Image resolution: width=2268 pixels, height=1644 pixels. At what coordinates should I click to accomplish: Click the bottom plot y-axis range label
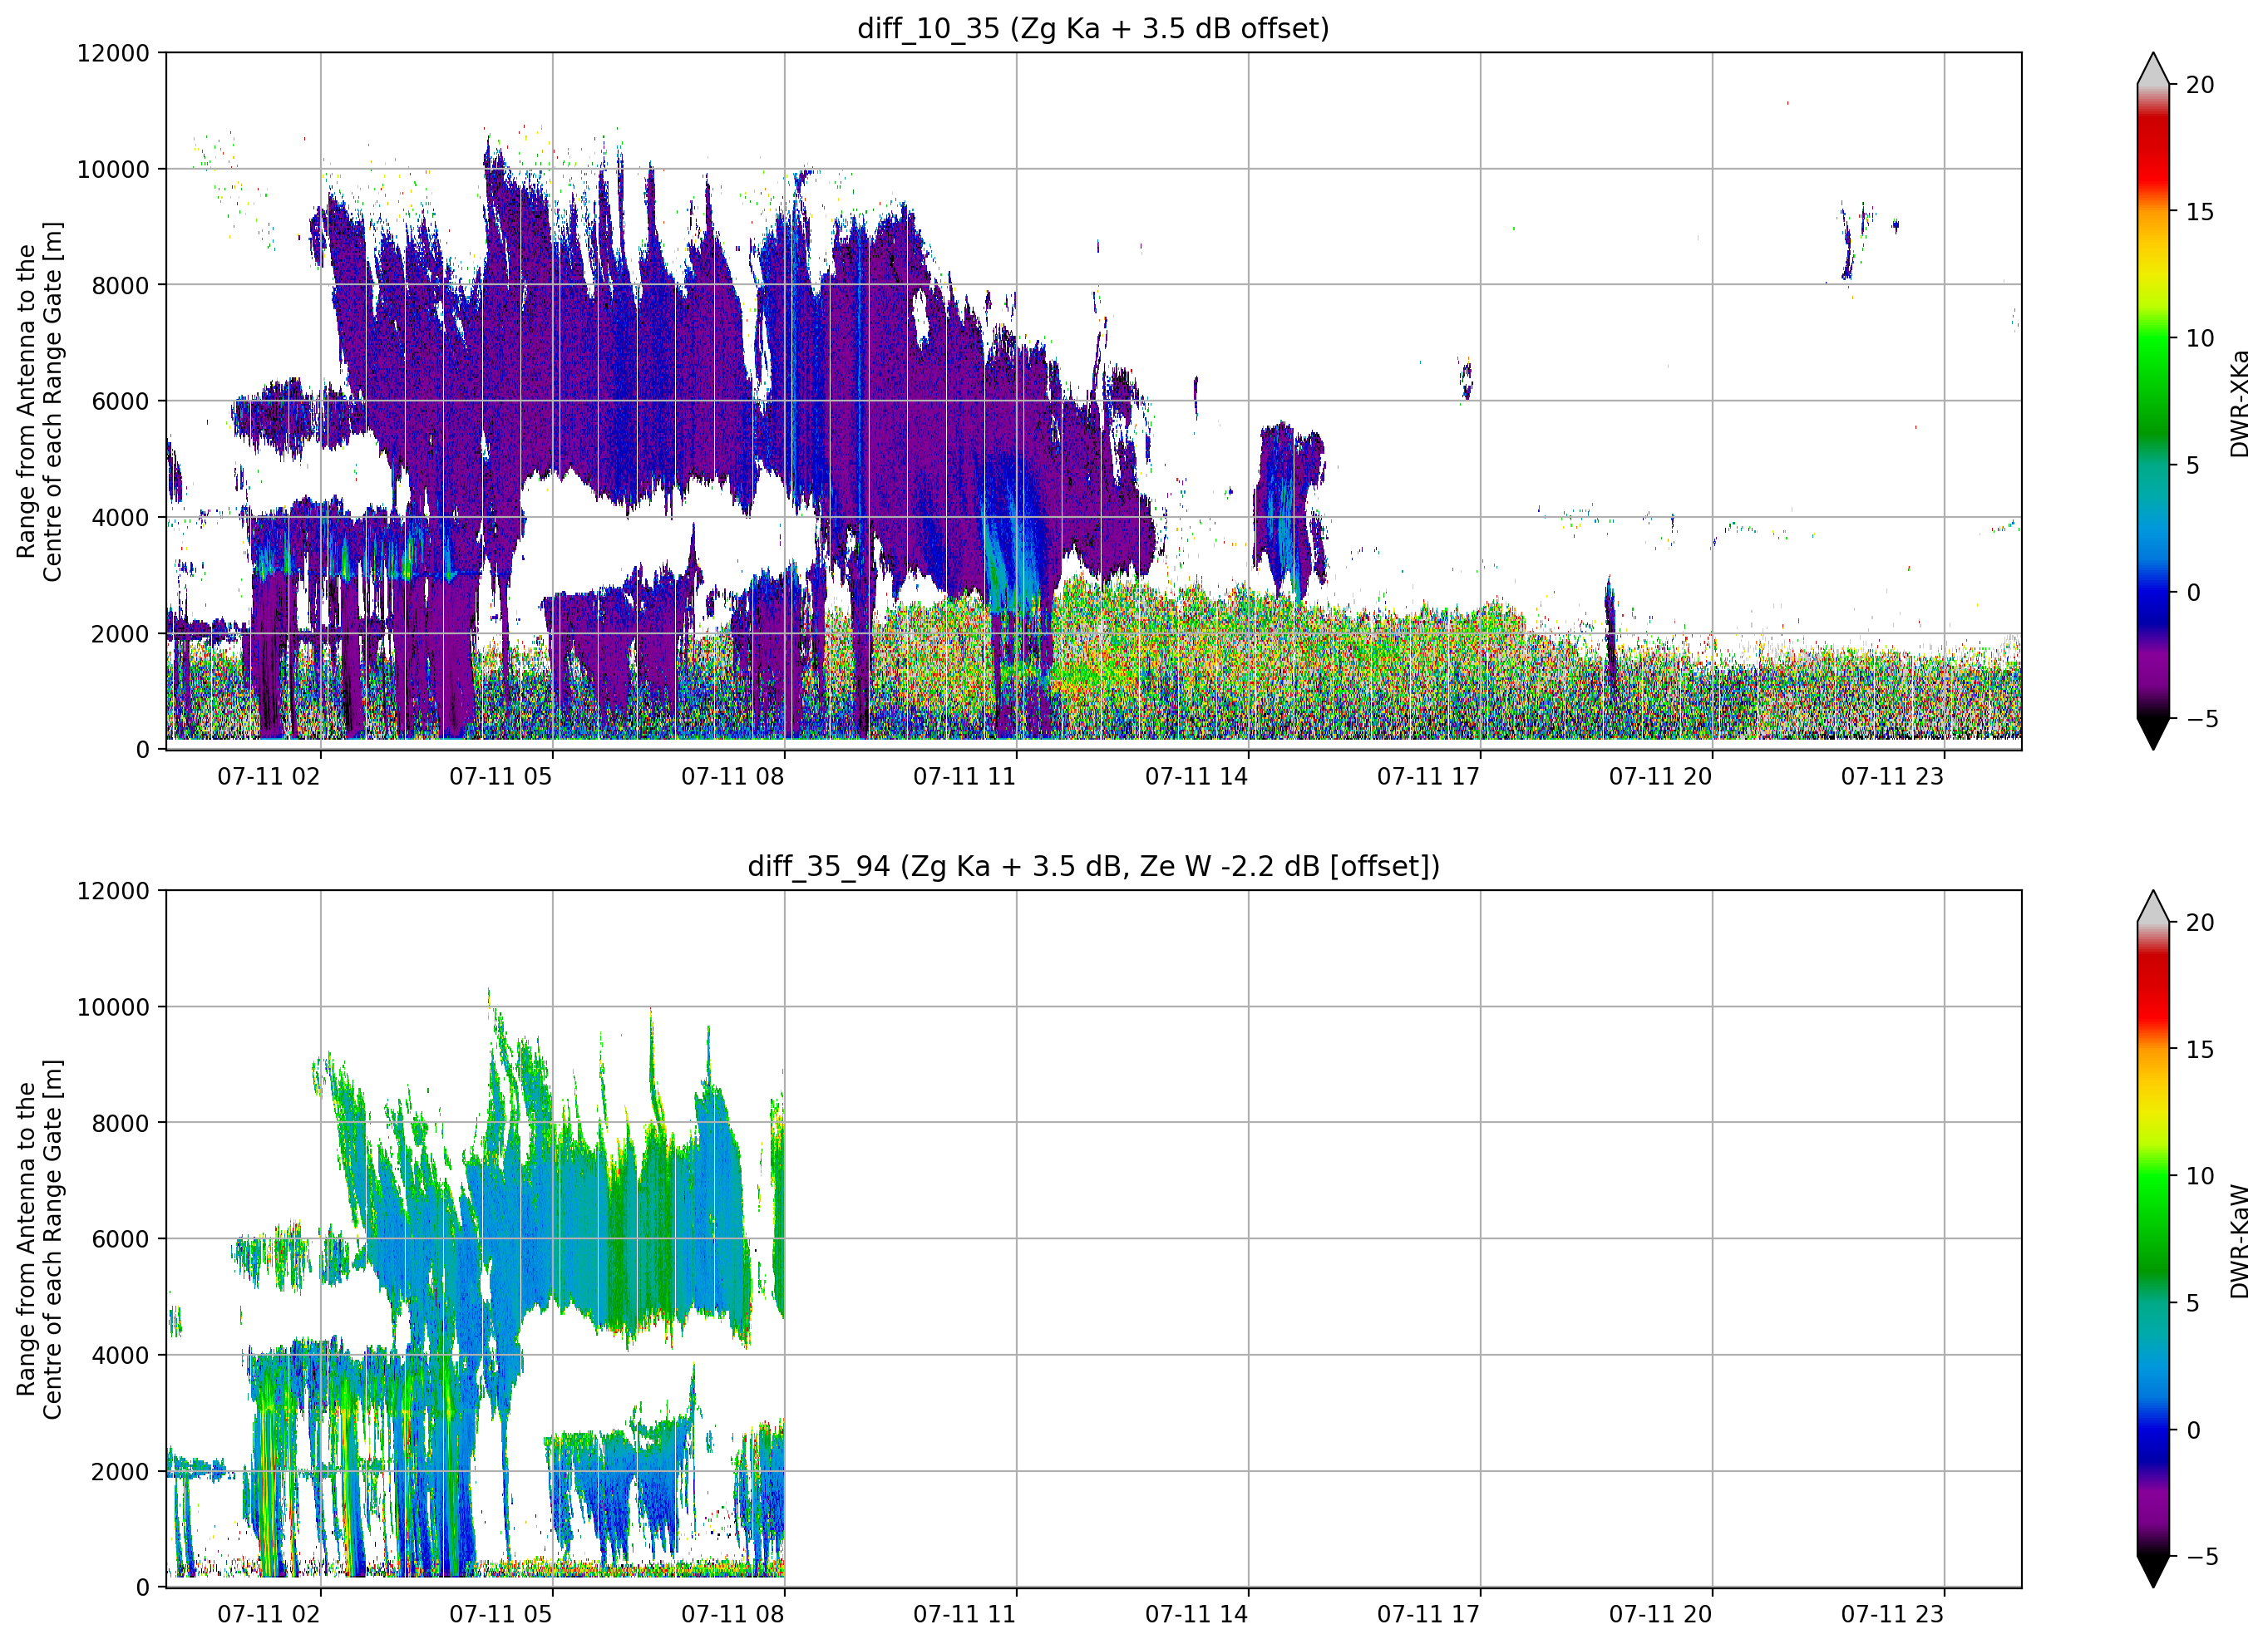(x=39, y=1240)
